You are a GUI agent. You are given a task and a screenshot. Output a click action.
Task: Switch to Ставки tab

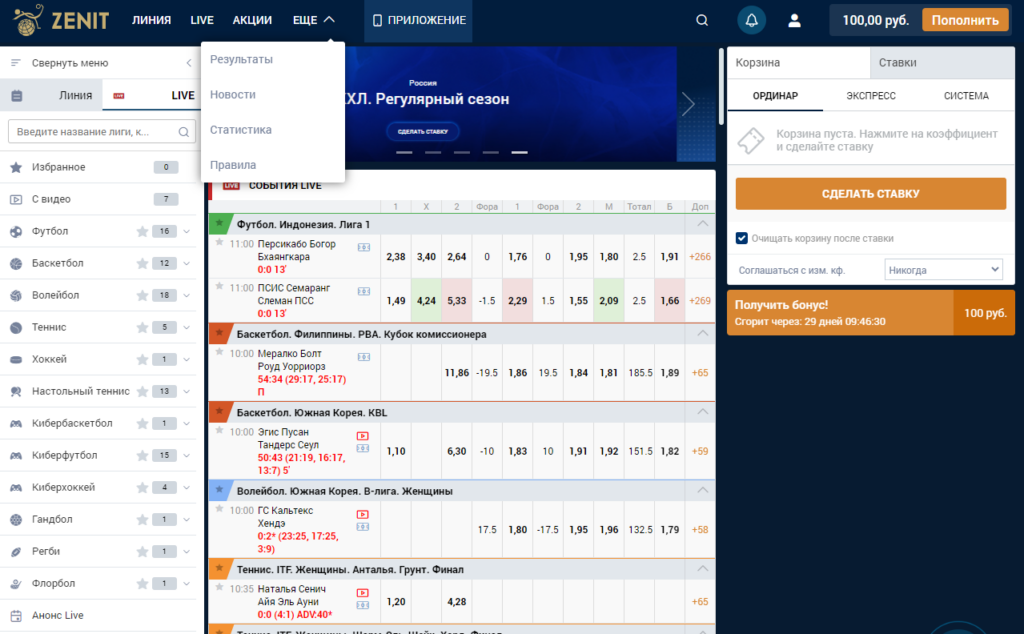942,63
